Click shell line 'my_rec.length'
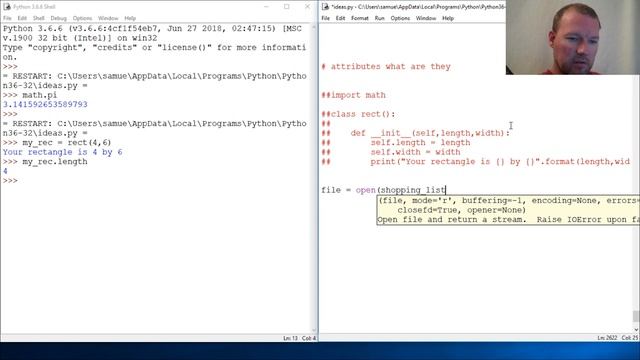 coord(55,162)
